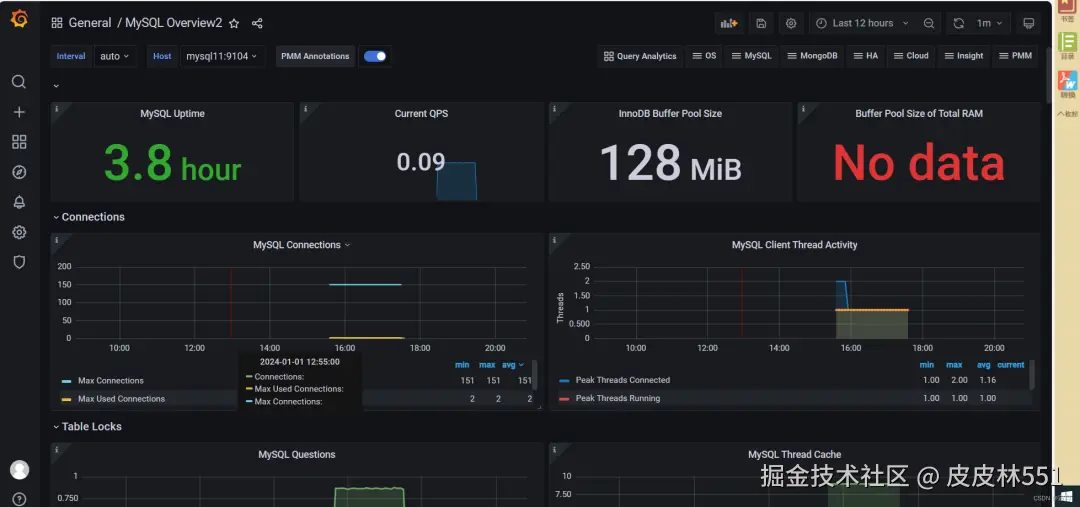Viewport: 1080px width, 507px height.
Task: Open the PMM dashboards menu
Action: [x=1015, y=56]
